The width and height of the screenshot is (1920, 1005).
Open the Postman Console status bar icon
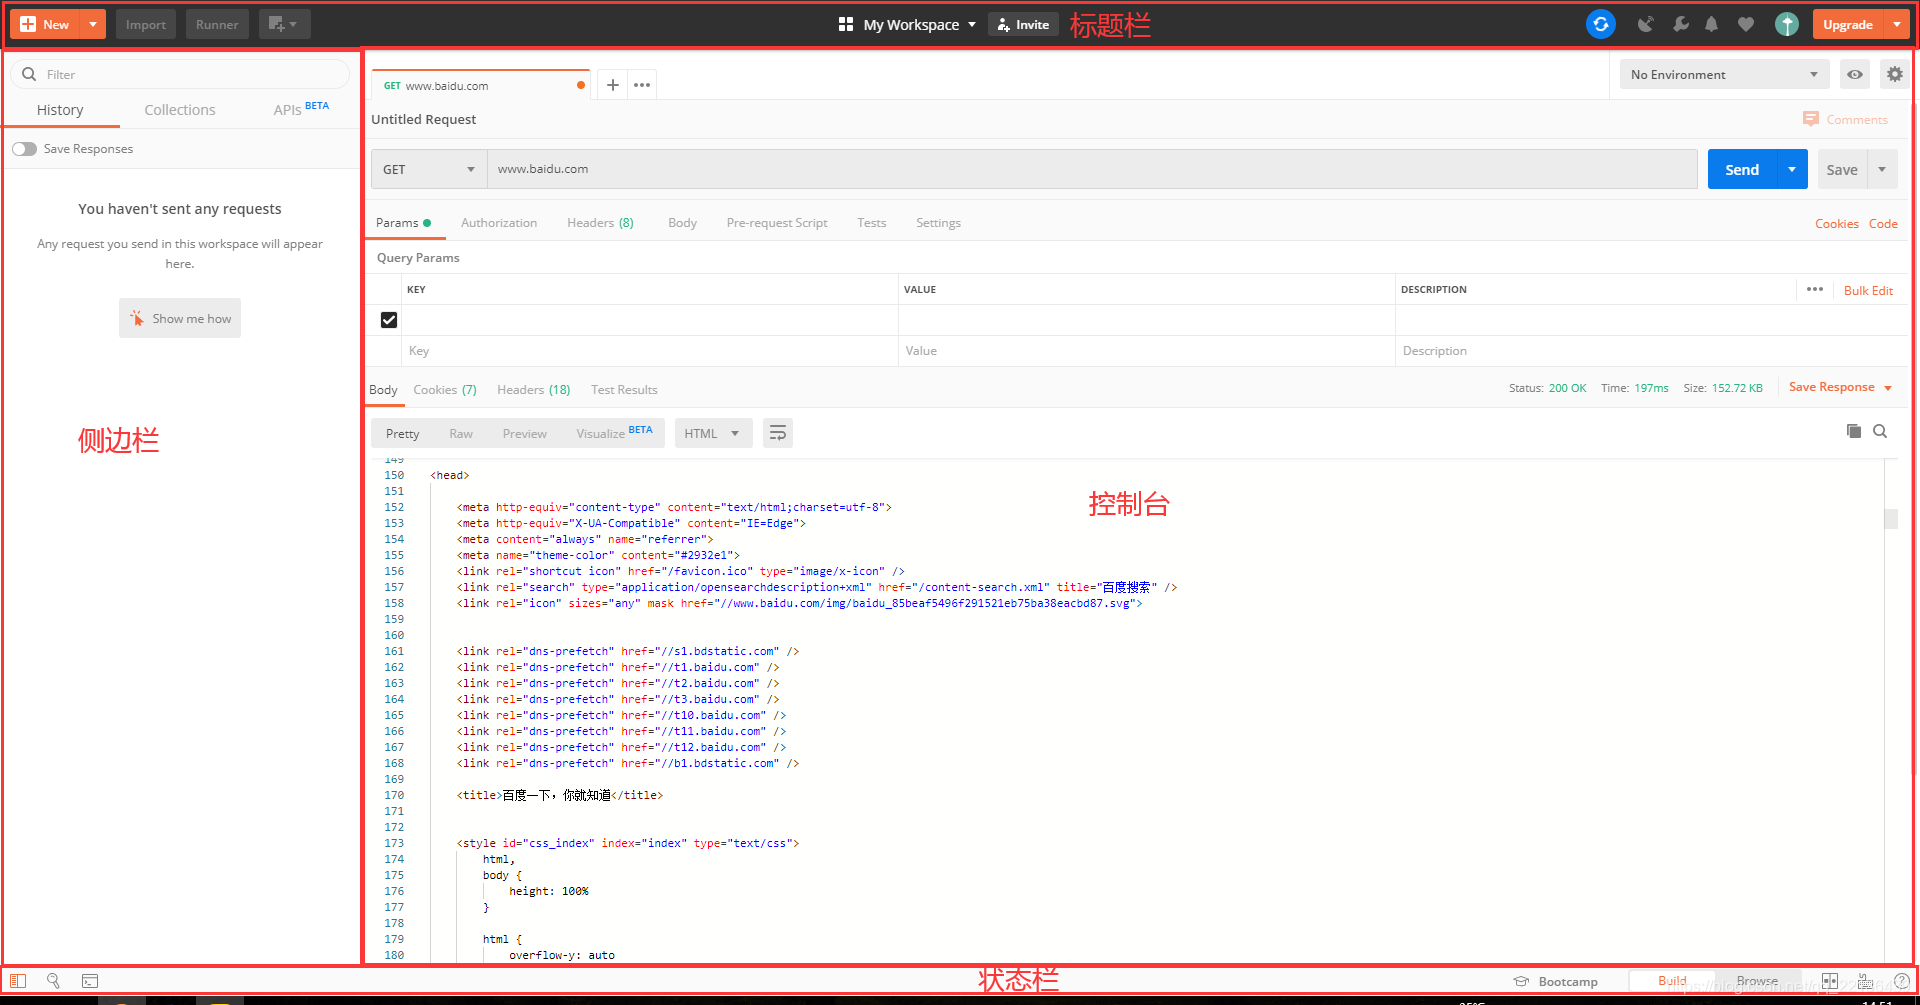coord(90,981)
